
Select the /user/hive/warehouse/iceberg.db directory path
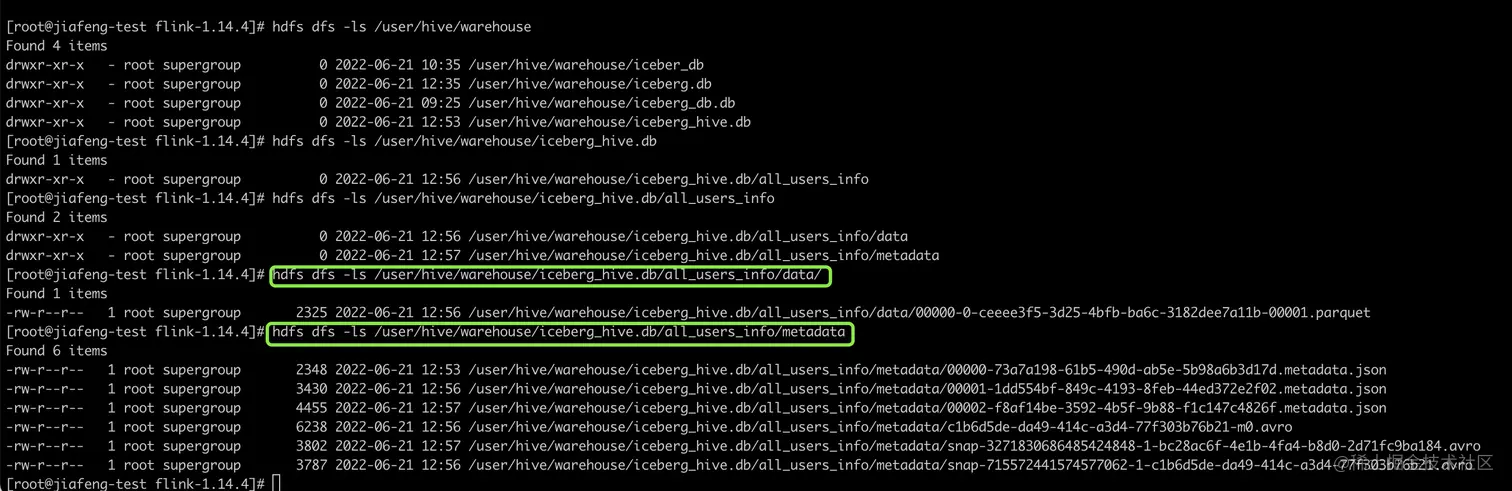coord(590,84)
